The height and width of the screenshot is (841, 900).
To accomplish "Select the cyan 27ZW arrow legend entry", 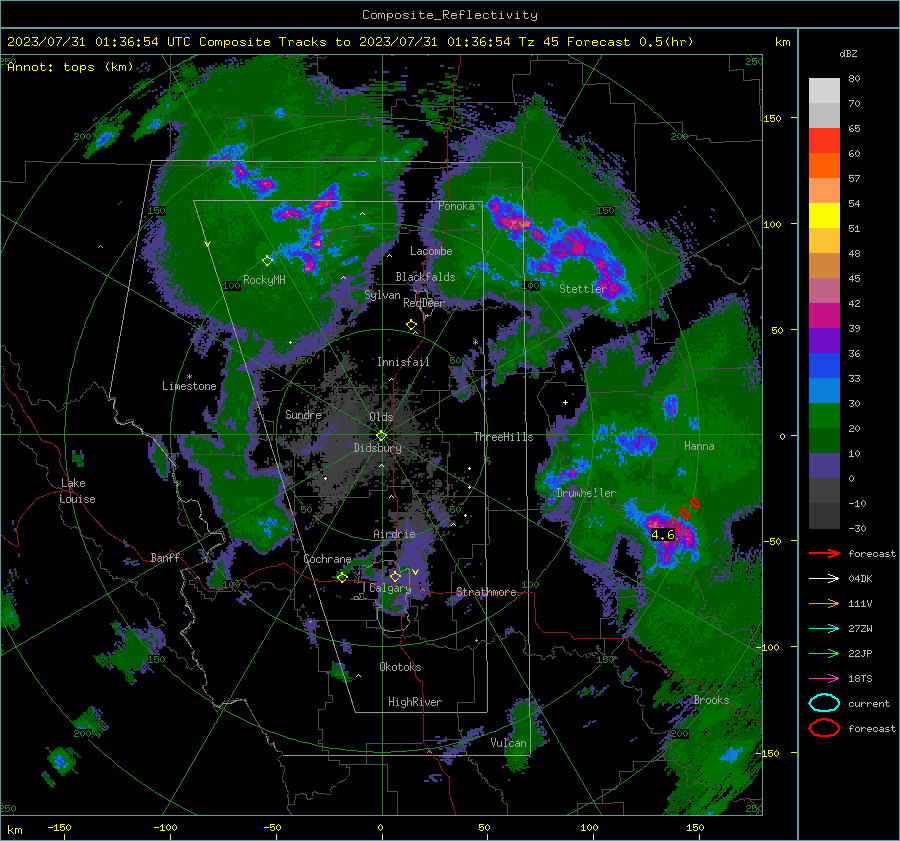I will [x=824, y=629].
